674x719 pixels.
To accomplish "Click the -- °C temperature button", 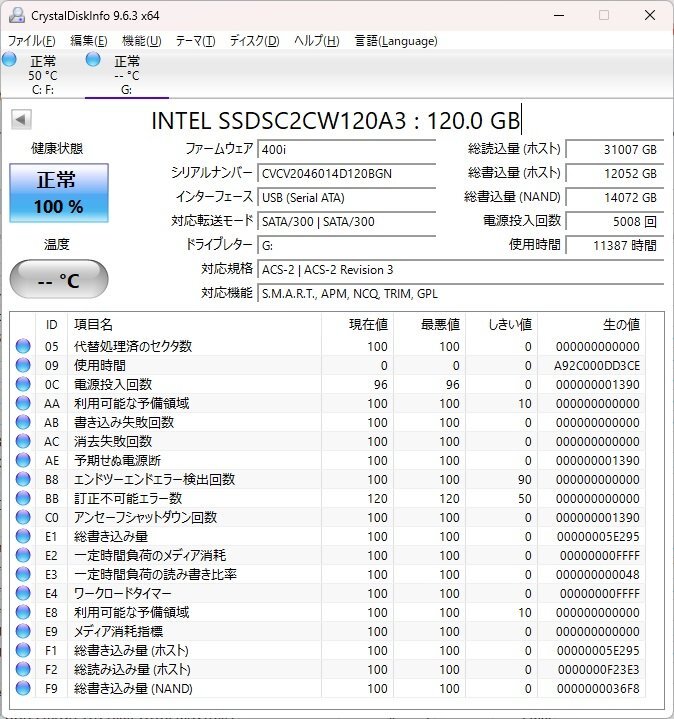I will coord(59,279).
